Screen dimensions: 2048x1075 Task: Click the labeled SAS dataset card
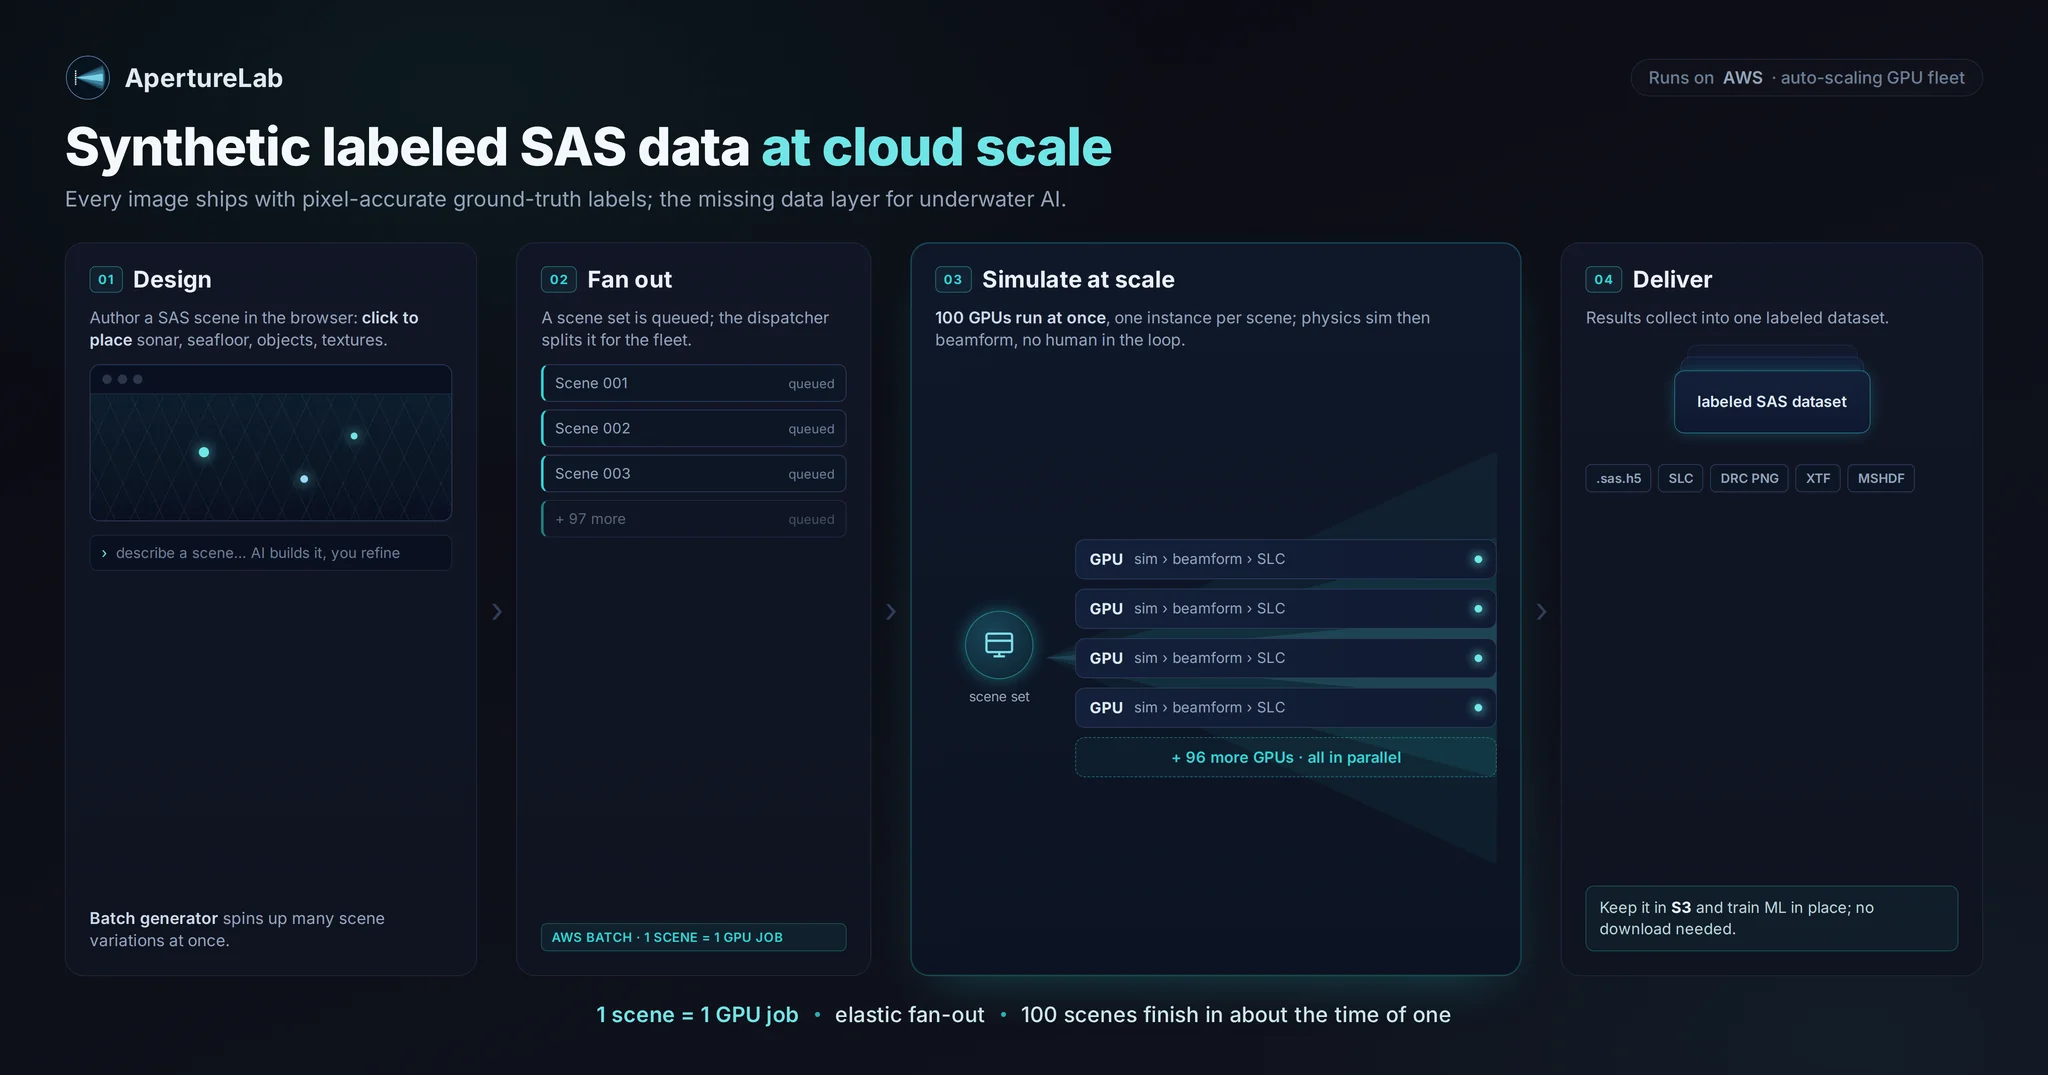(x=1772, y=402)
